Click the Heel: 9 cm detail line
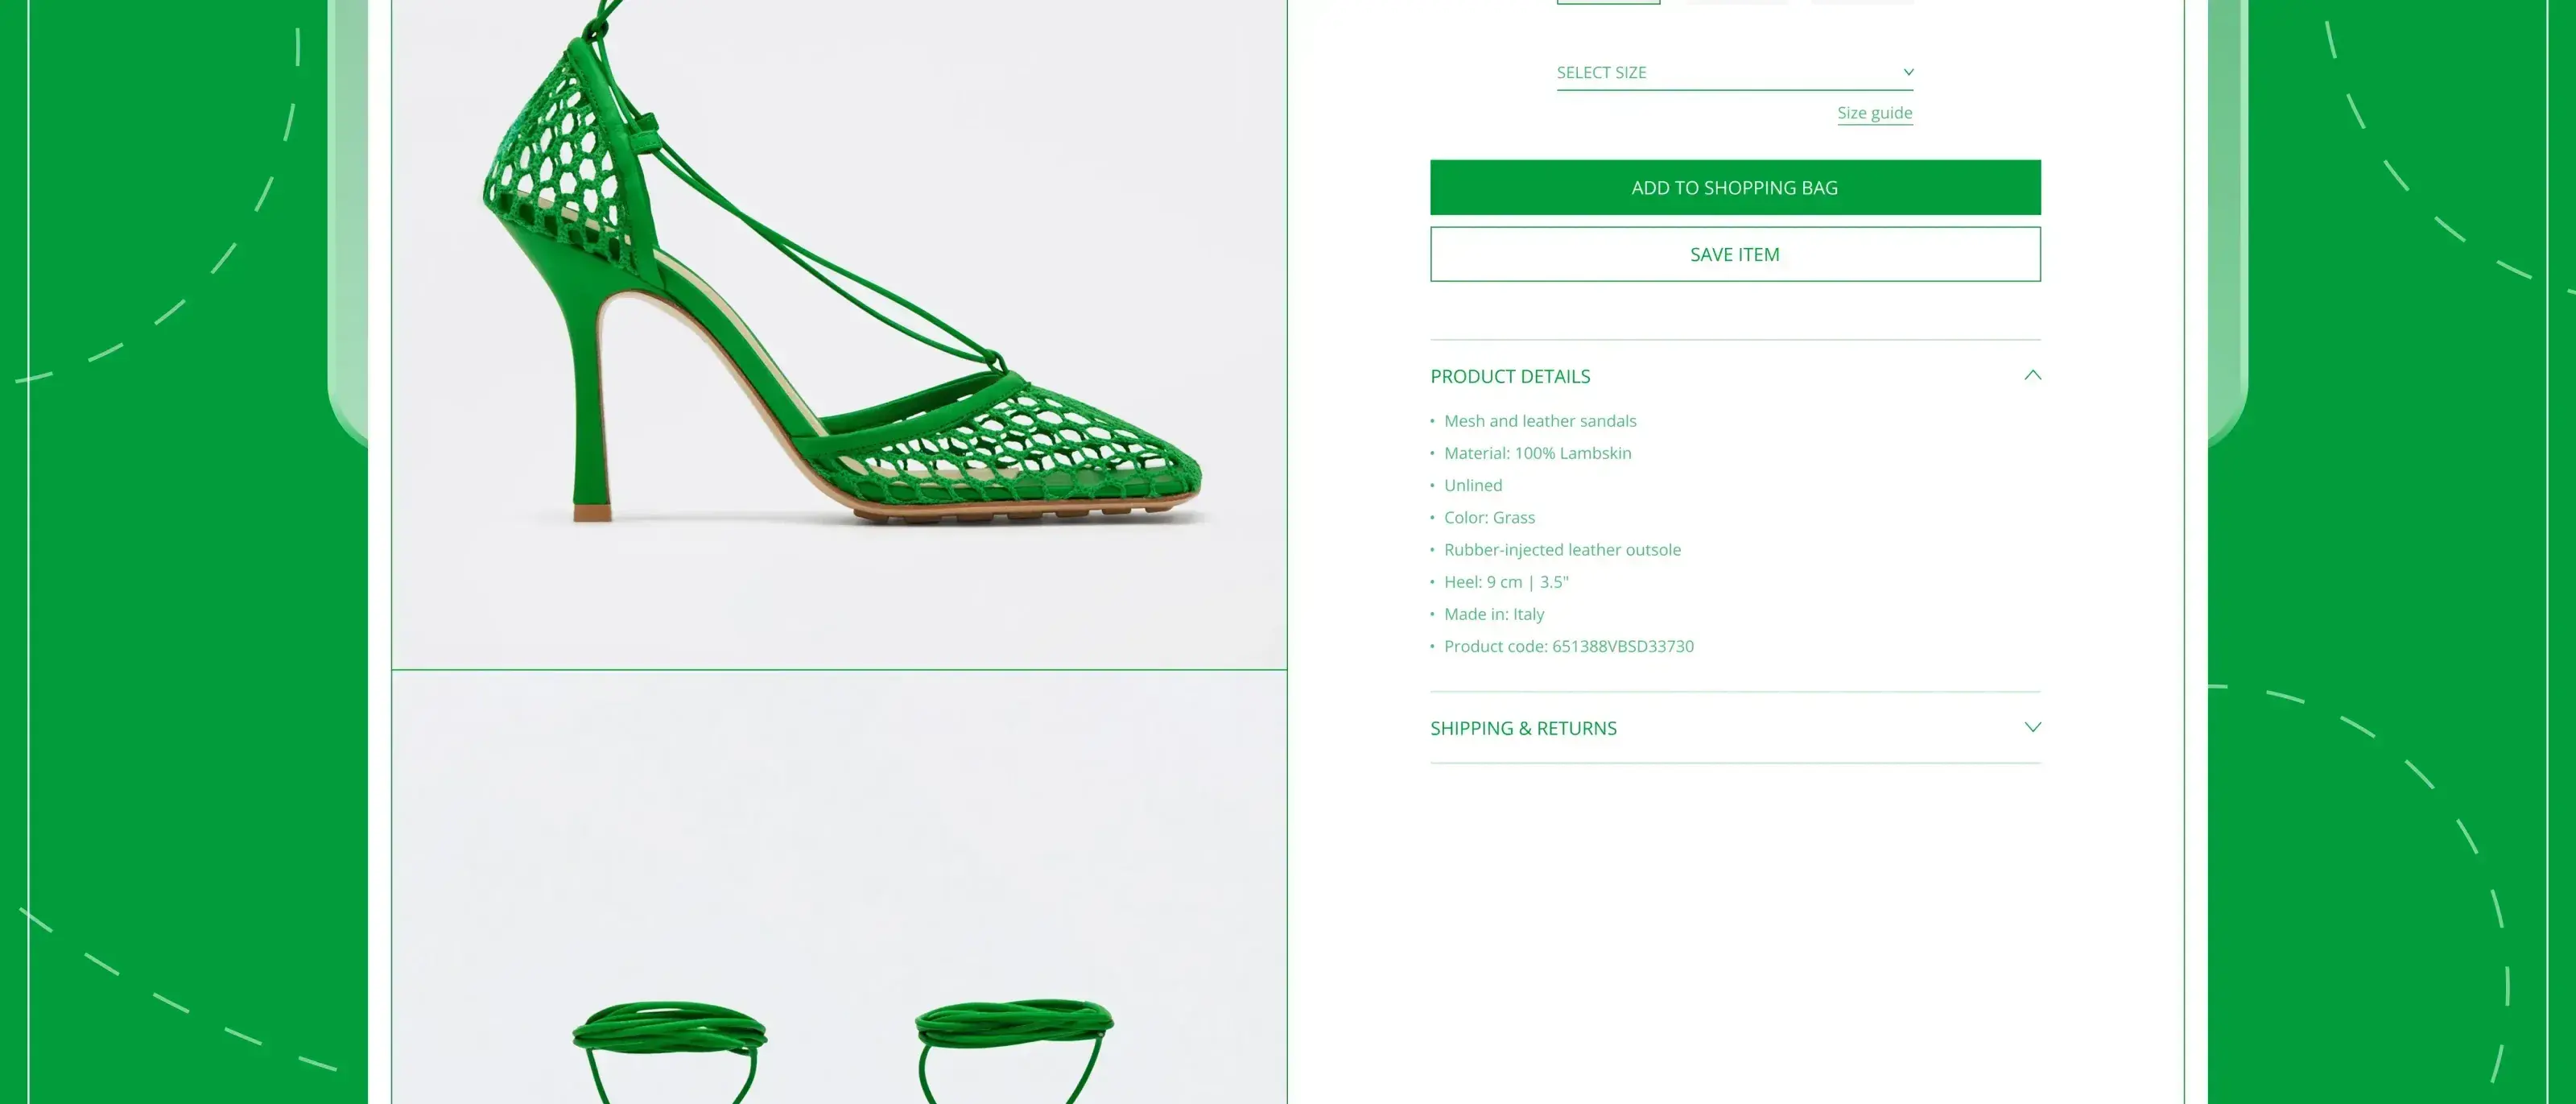2576x1104 pixels. (x=1506, y=582)
